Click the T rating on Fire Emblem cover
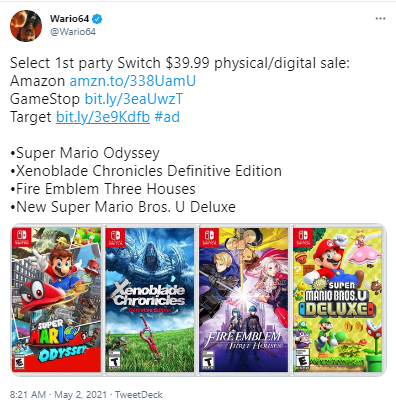This screenshot has height=409, width=396. coord(208,360)
